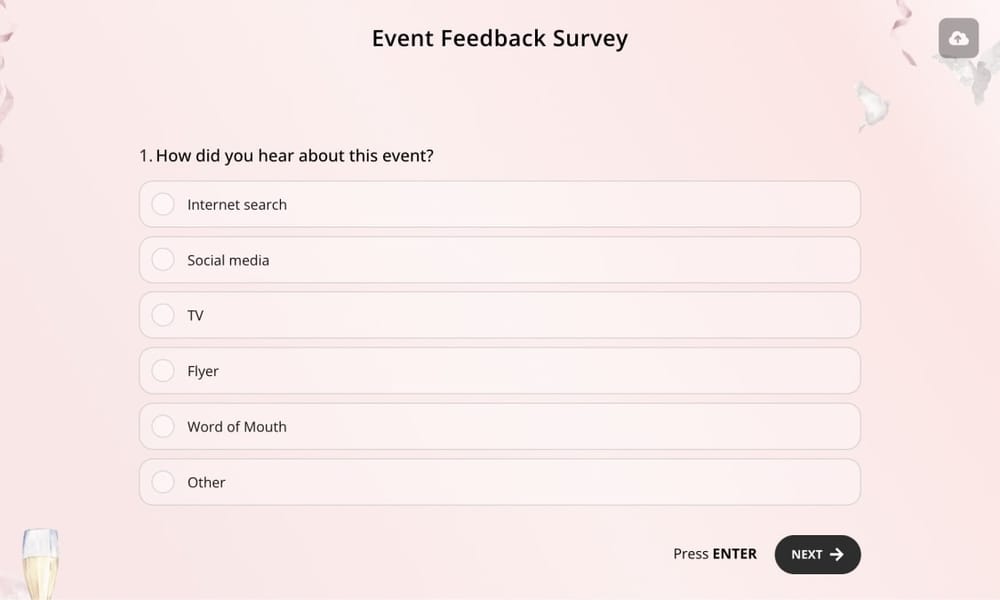Click the arrow icon inside the NEXT button
The image size is (1000, 600).
point(836,554)
